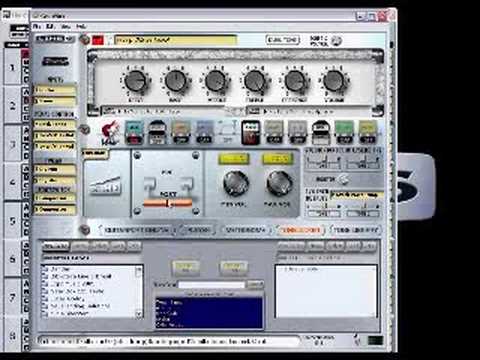Select the tan stompbox pedal in the chain
Image resolution: width=480 pixels, height=360 pixels.
[181, 132]
